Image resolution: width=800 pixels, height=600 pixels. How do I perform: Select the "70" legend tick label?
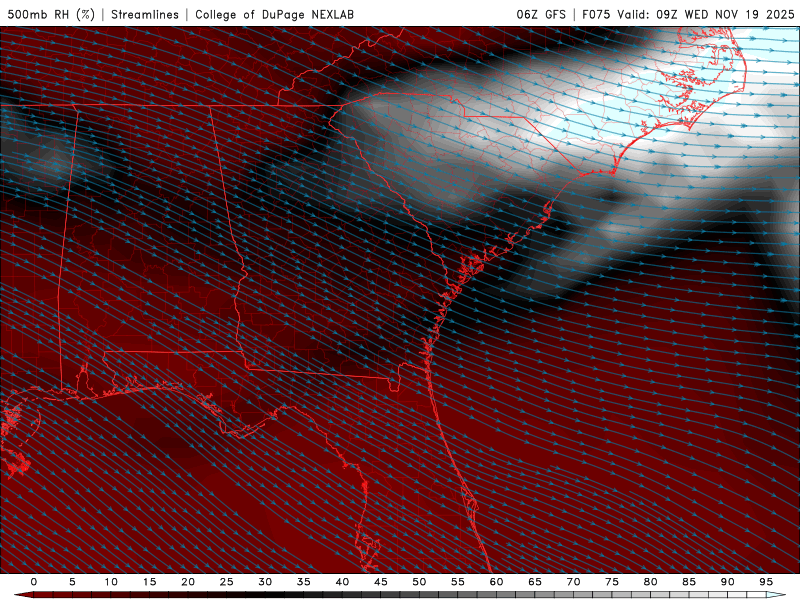(573, 582)
